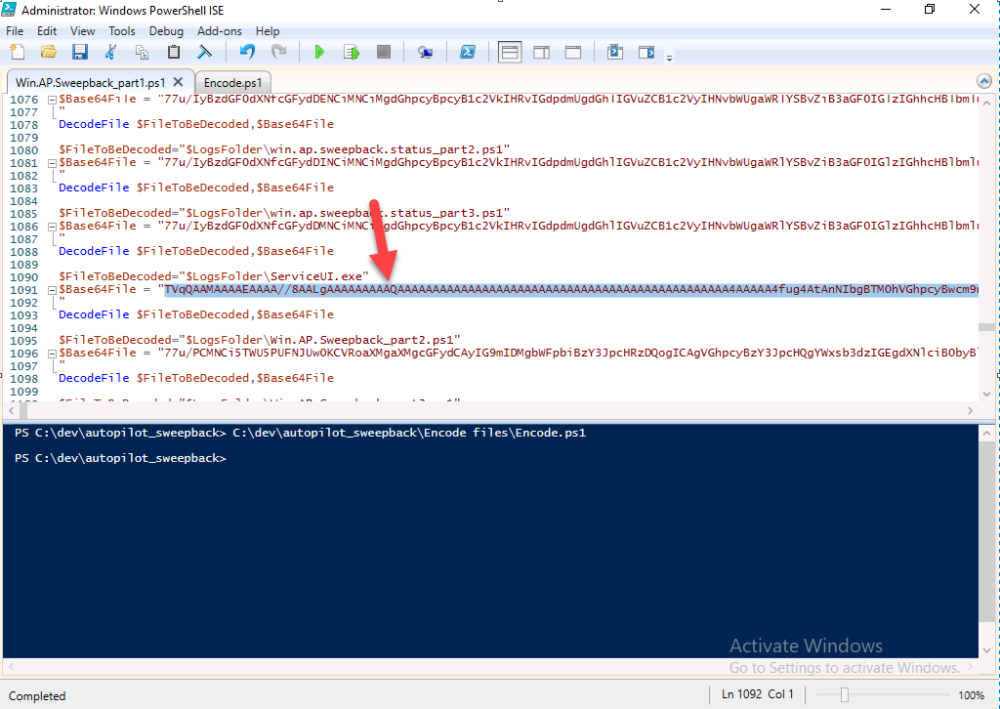The height and width of the screenshot is (709, 1000).
Task: Open the Edit menu
Action: click(x=47, y=31)
